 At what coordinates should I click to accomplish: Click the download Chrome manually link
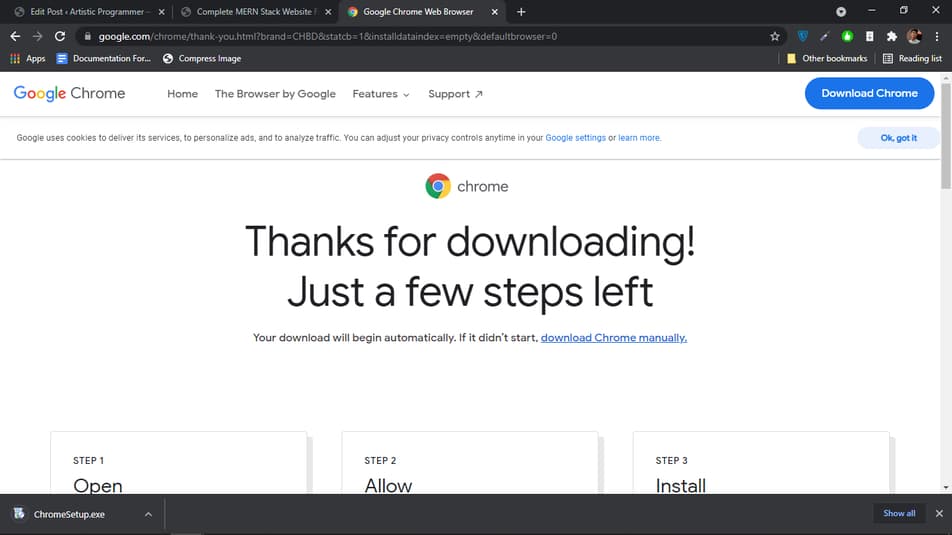(x=614, y=338)
